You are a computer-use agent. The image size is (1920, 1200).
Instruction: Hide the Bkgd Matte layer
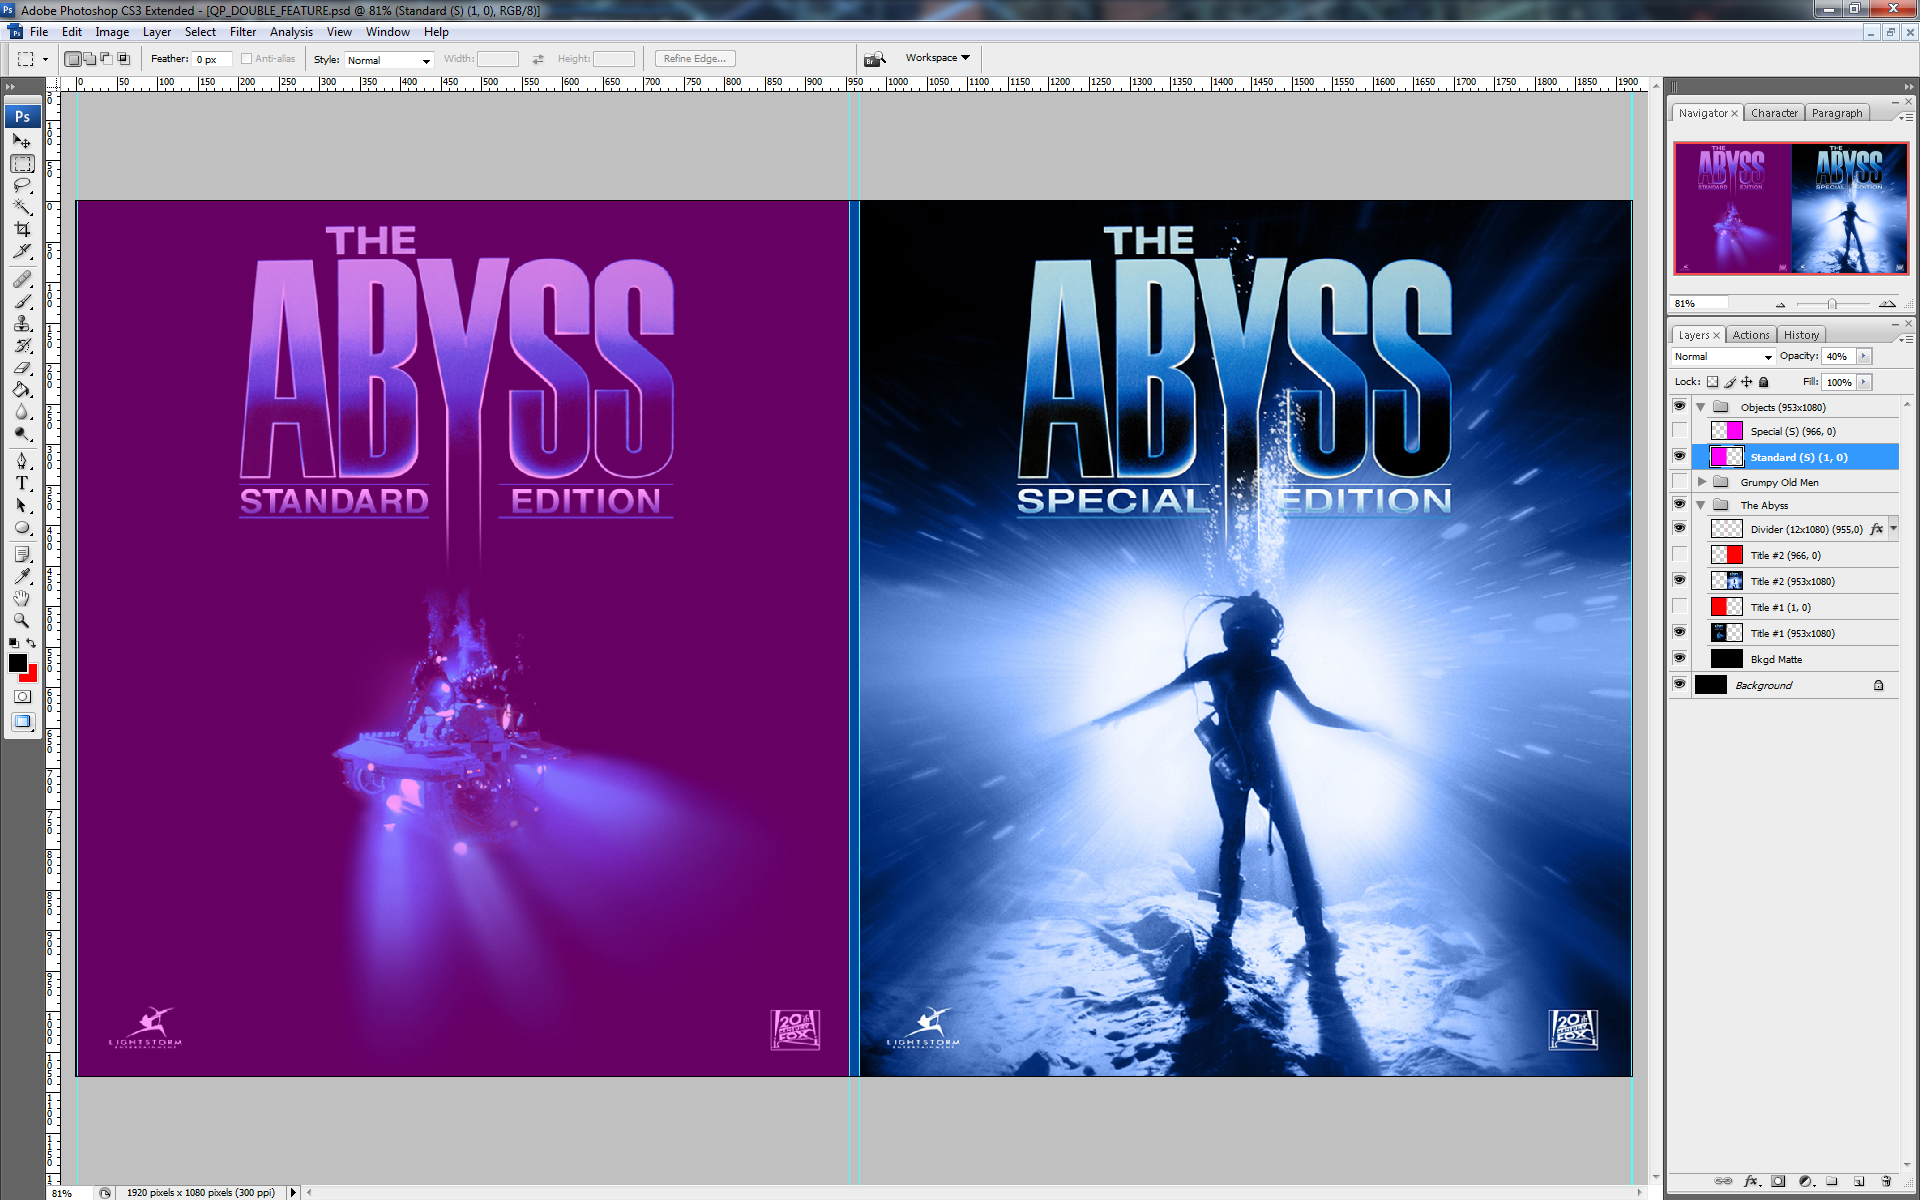click(1679, 658)
